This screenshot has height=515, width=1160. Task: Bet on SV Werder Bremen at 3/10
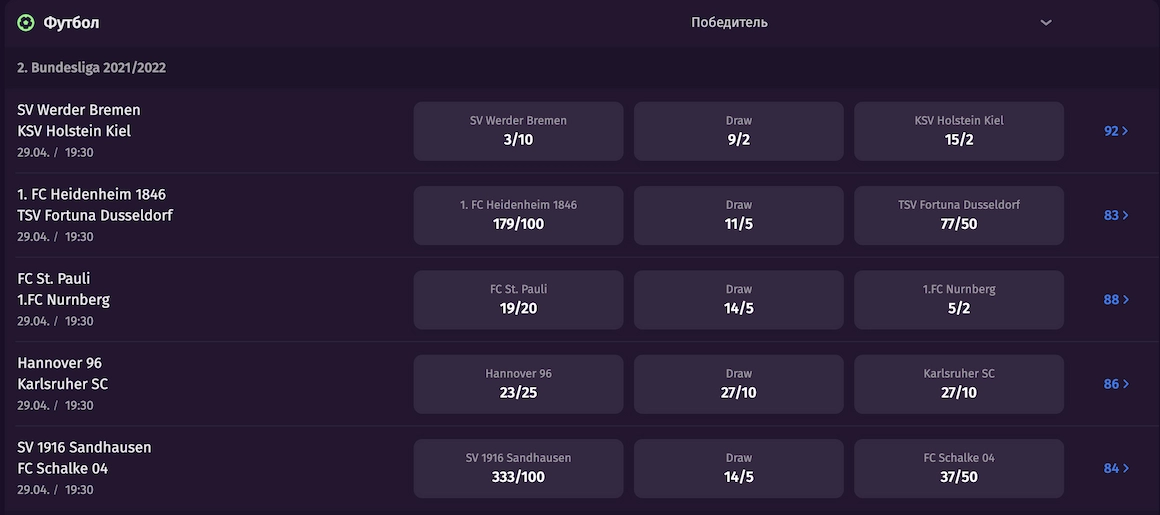[x=518, y=131]
